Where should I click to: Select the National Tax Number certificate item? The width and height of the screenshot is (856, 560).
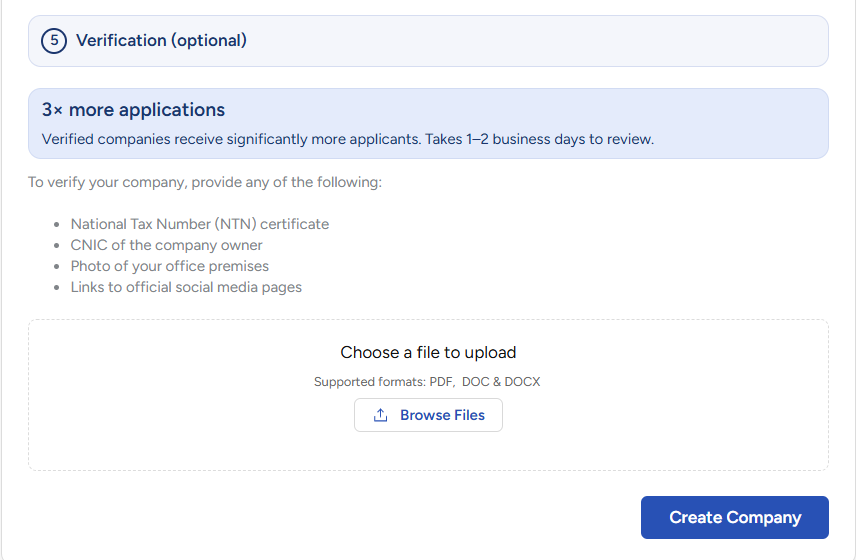click(x=199, y=224)
